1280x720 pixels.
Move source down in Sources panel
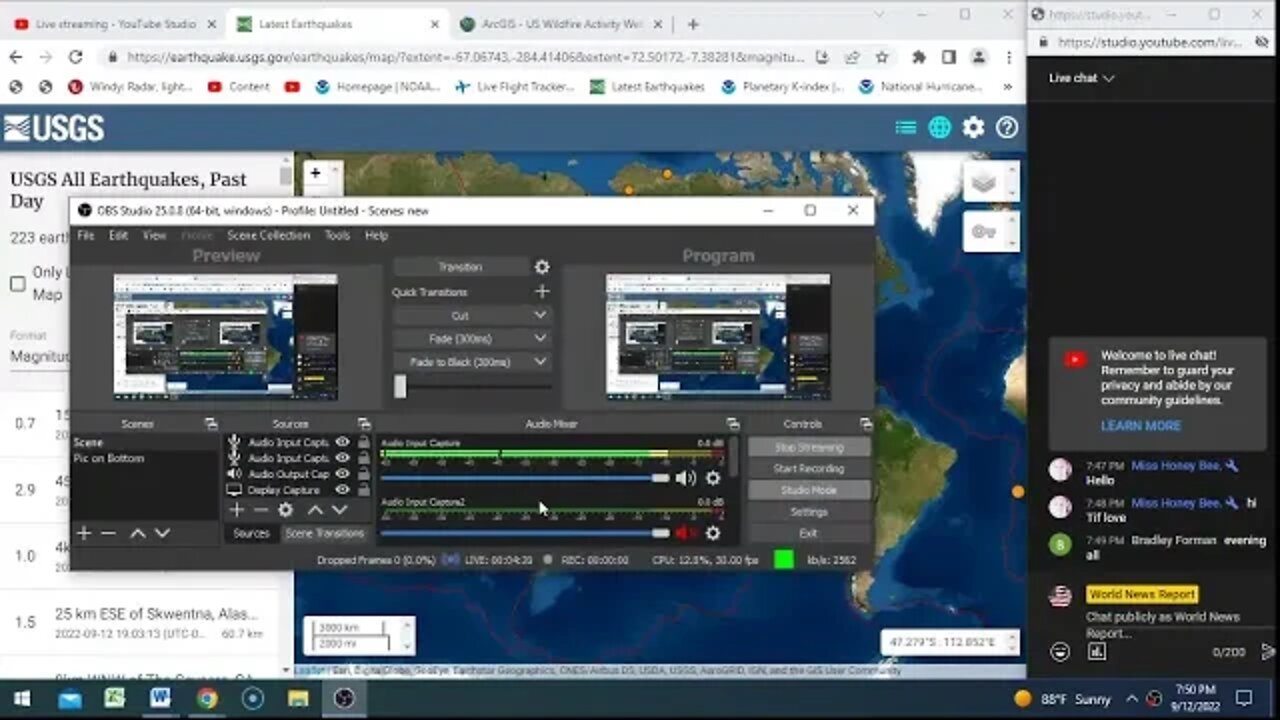339,510
